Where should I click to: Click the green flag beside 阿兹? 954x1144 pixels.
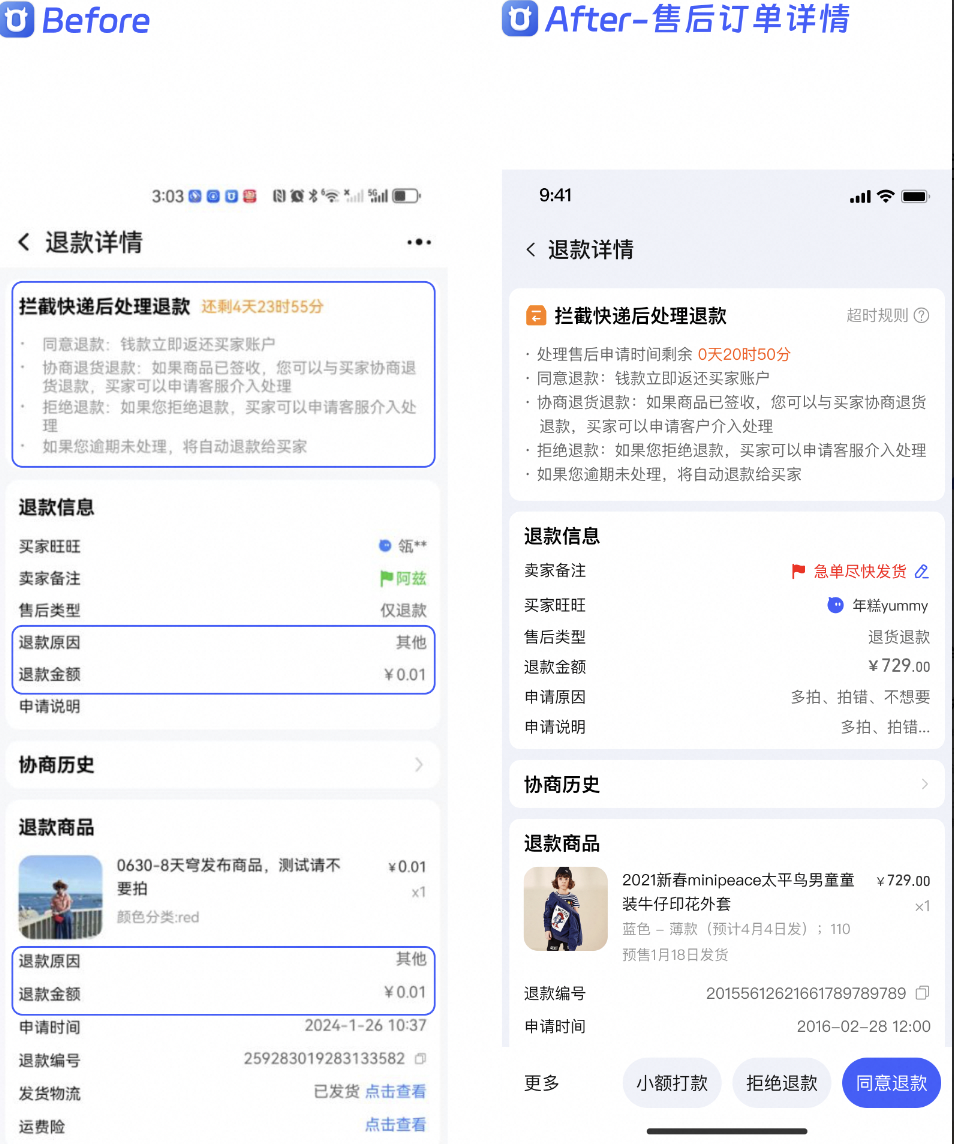click(387, 579)
